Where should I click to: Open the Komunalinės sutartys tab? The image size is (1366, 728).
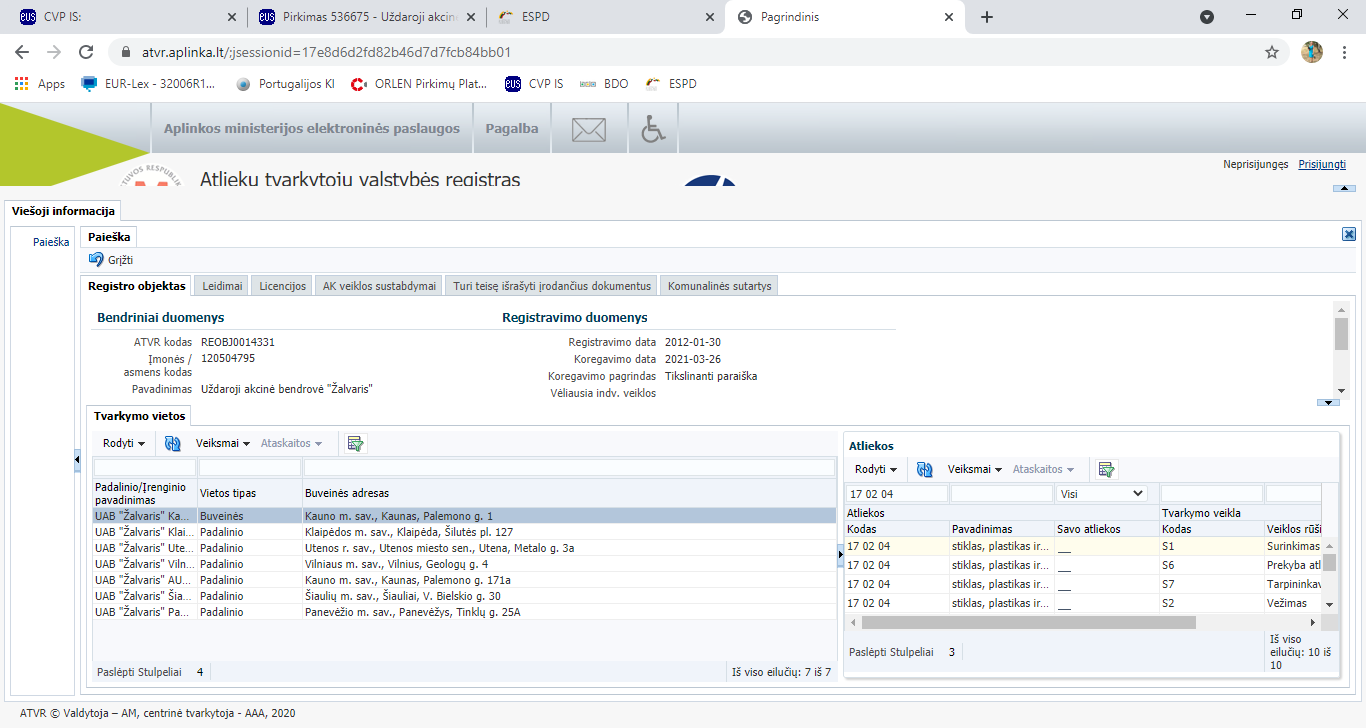click(720, 286)
